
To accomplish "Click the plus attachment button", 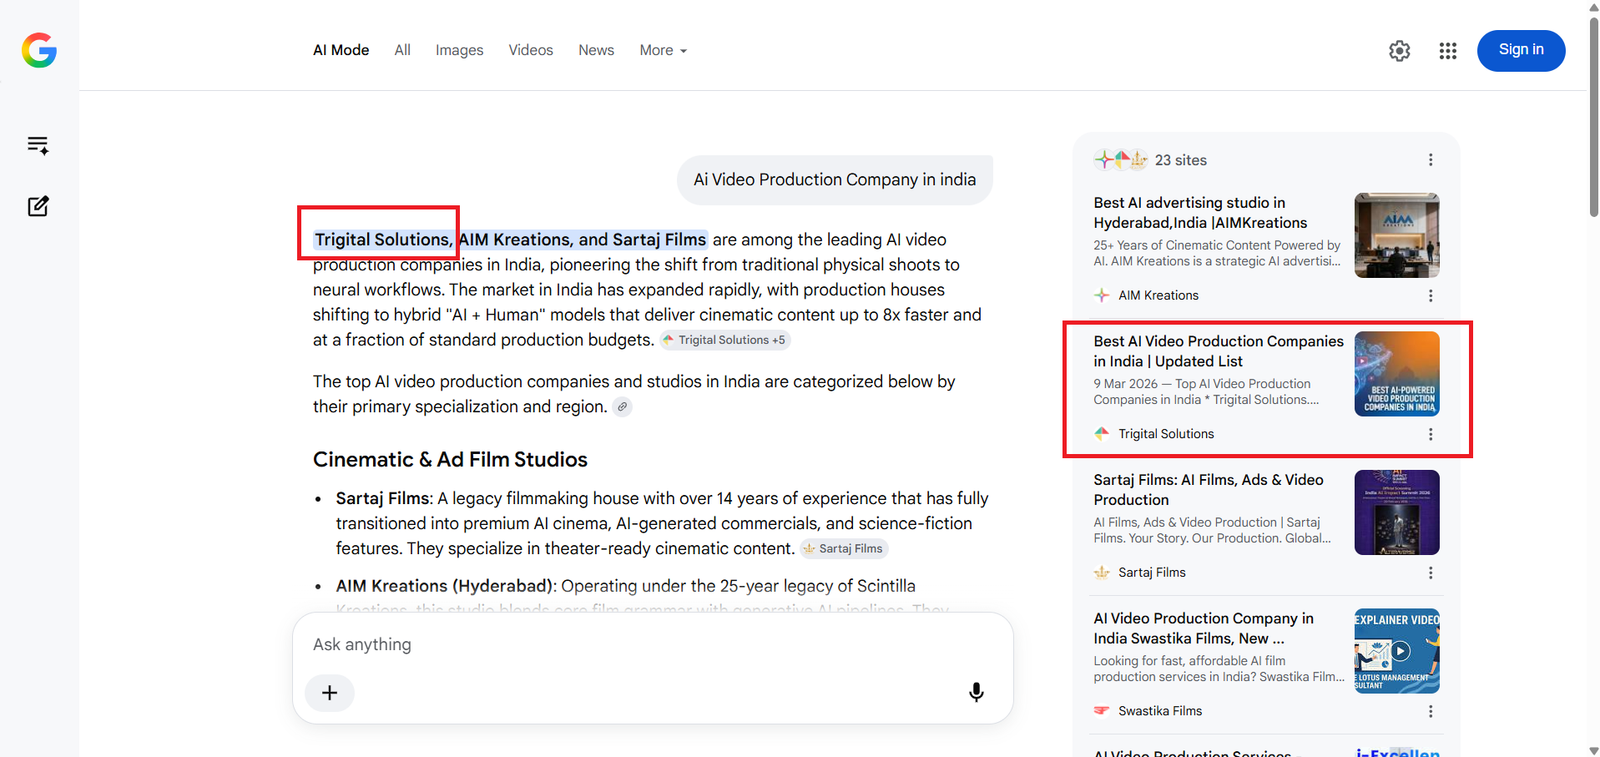I will [330, 693].
